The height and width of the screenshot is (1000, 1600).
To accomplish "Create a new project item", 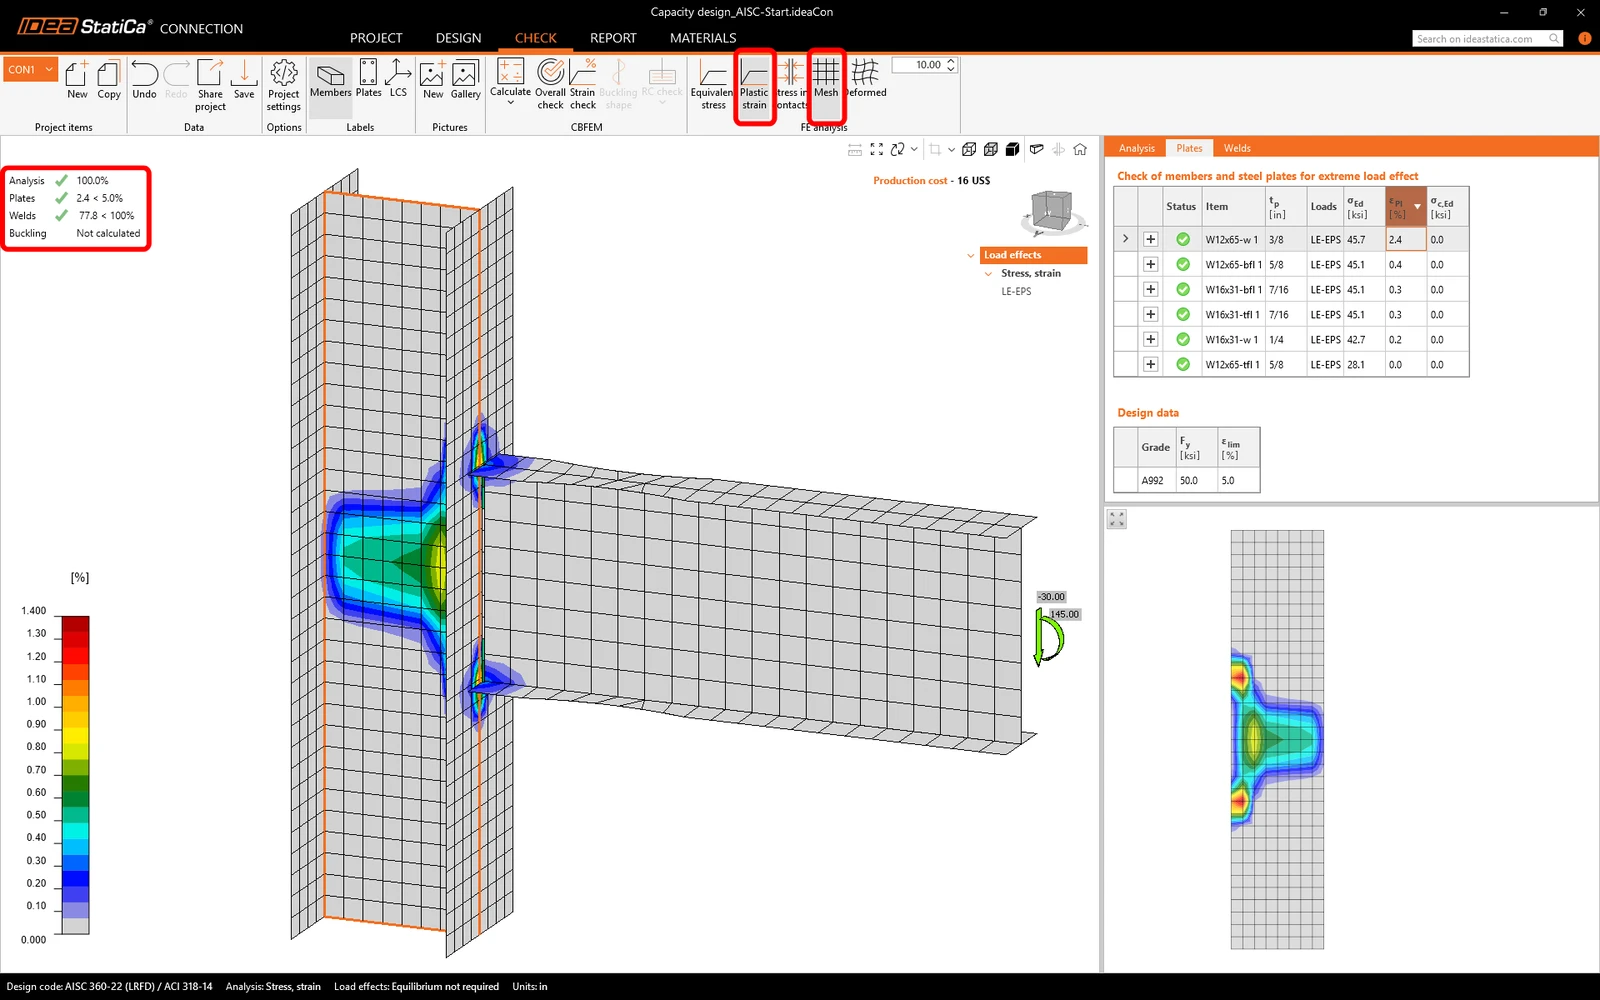I will pos(77,80).
